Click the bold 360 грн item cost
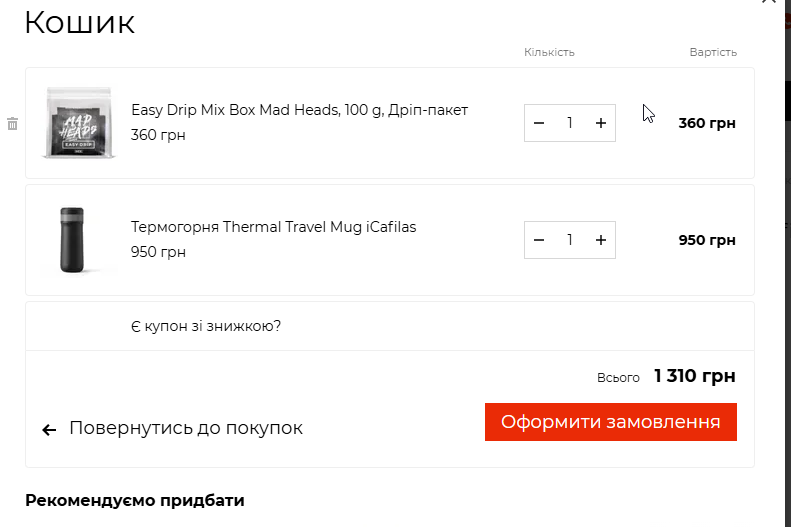The height and width of the screenshot is (527, 791). [707, 123]
